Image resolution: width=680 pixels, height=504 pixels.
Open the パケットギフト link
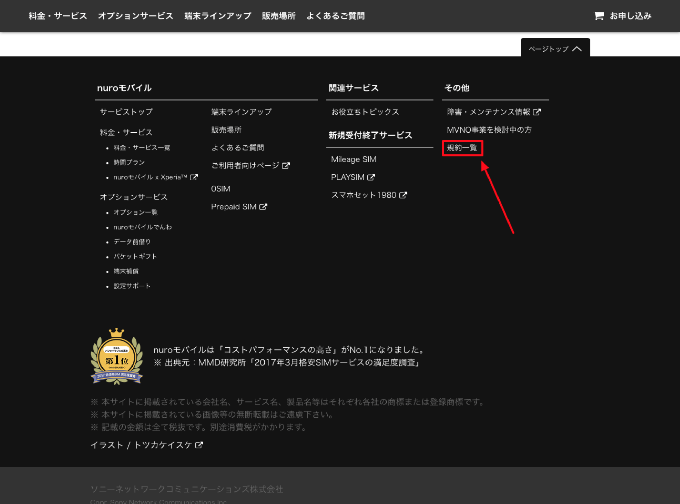click(x=135, y=256)
